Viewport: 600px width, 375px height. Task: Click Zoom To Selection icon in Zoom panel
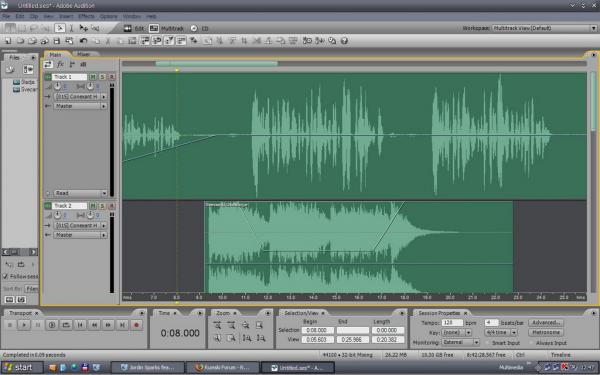coord(260,325)
